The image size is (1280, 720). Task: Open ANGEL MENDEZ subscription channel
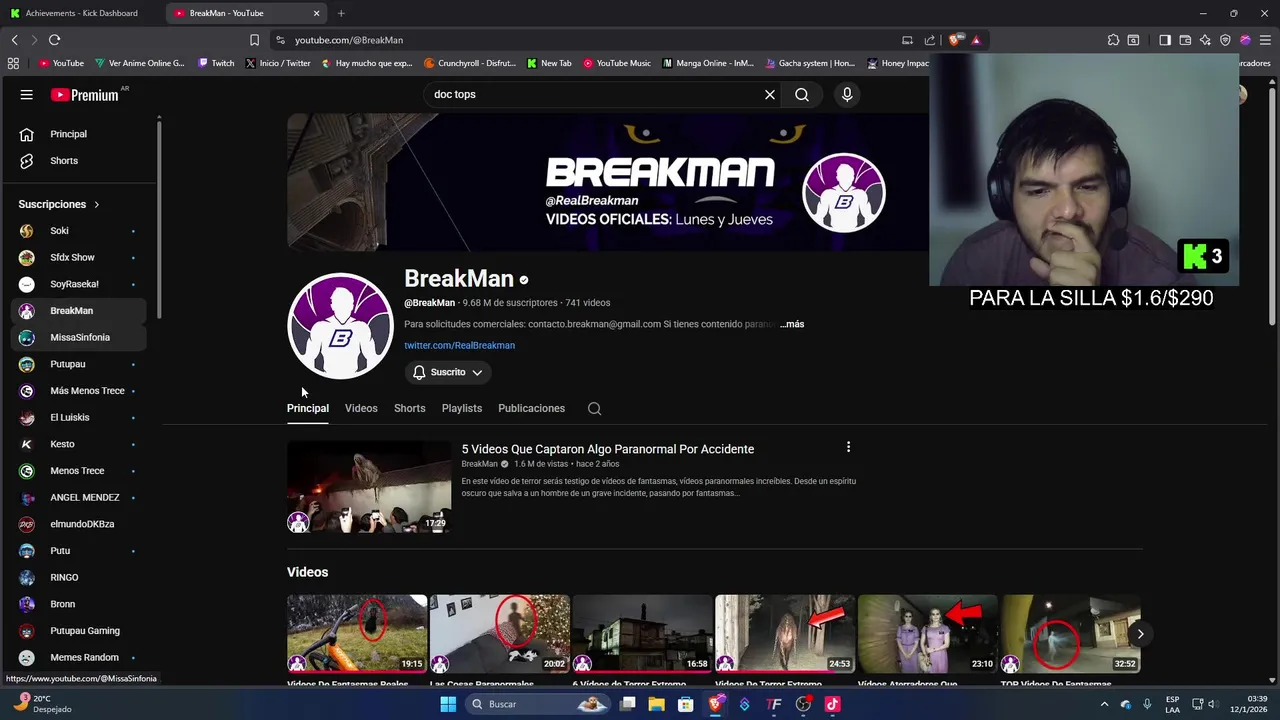point(78,498)
